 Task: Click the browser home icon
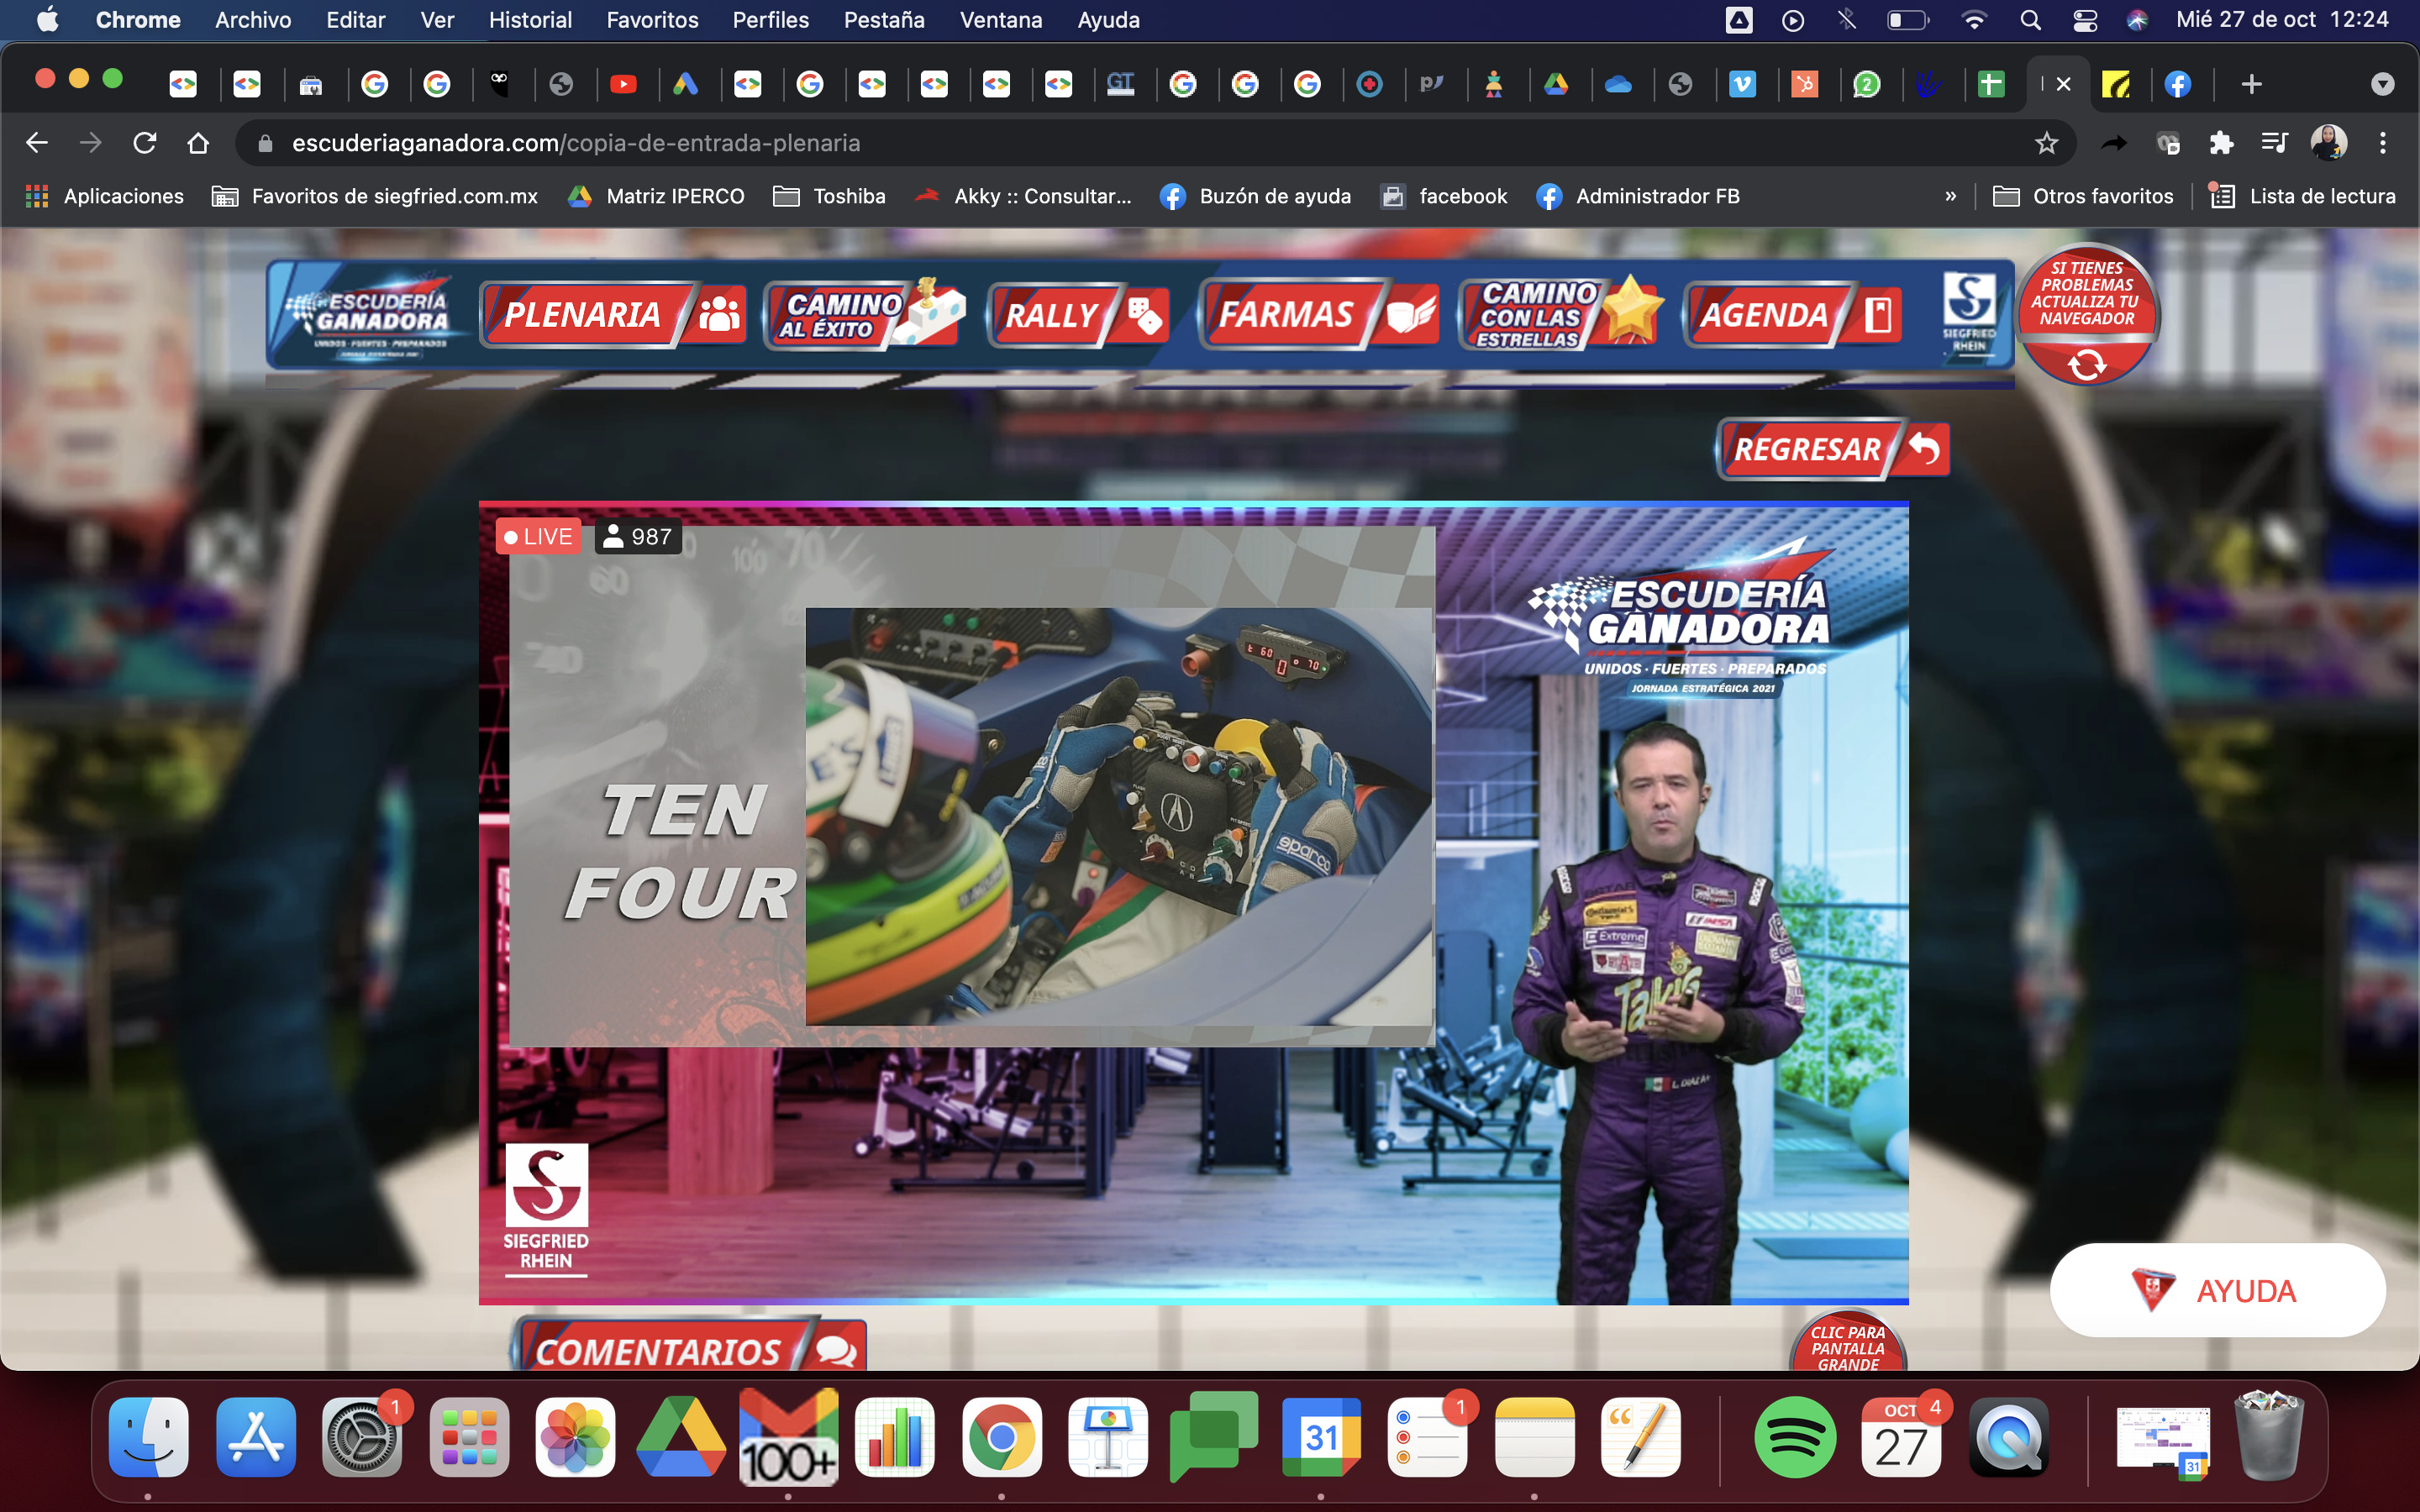198,143
